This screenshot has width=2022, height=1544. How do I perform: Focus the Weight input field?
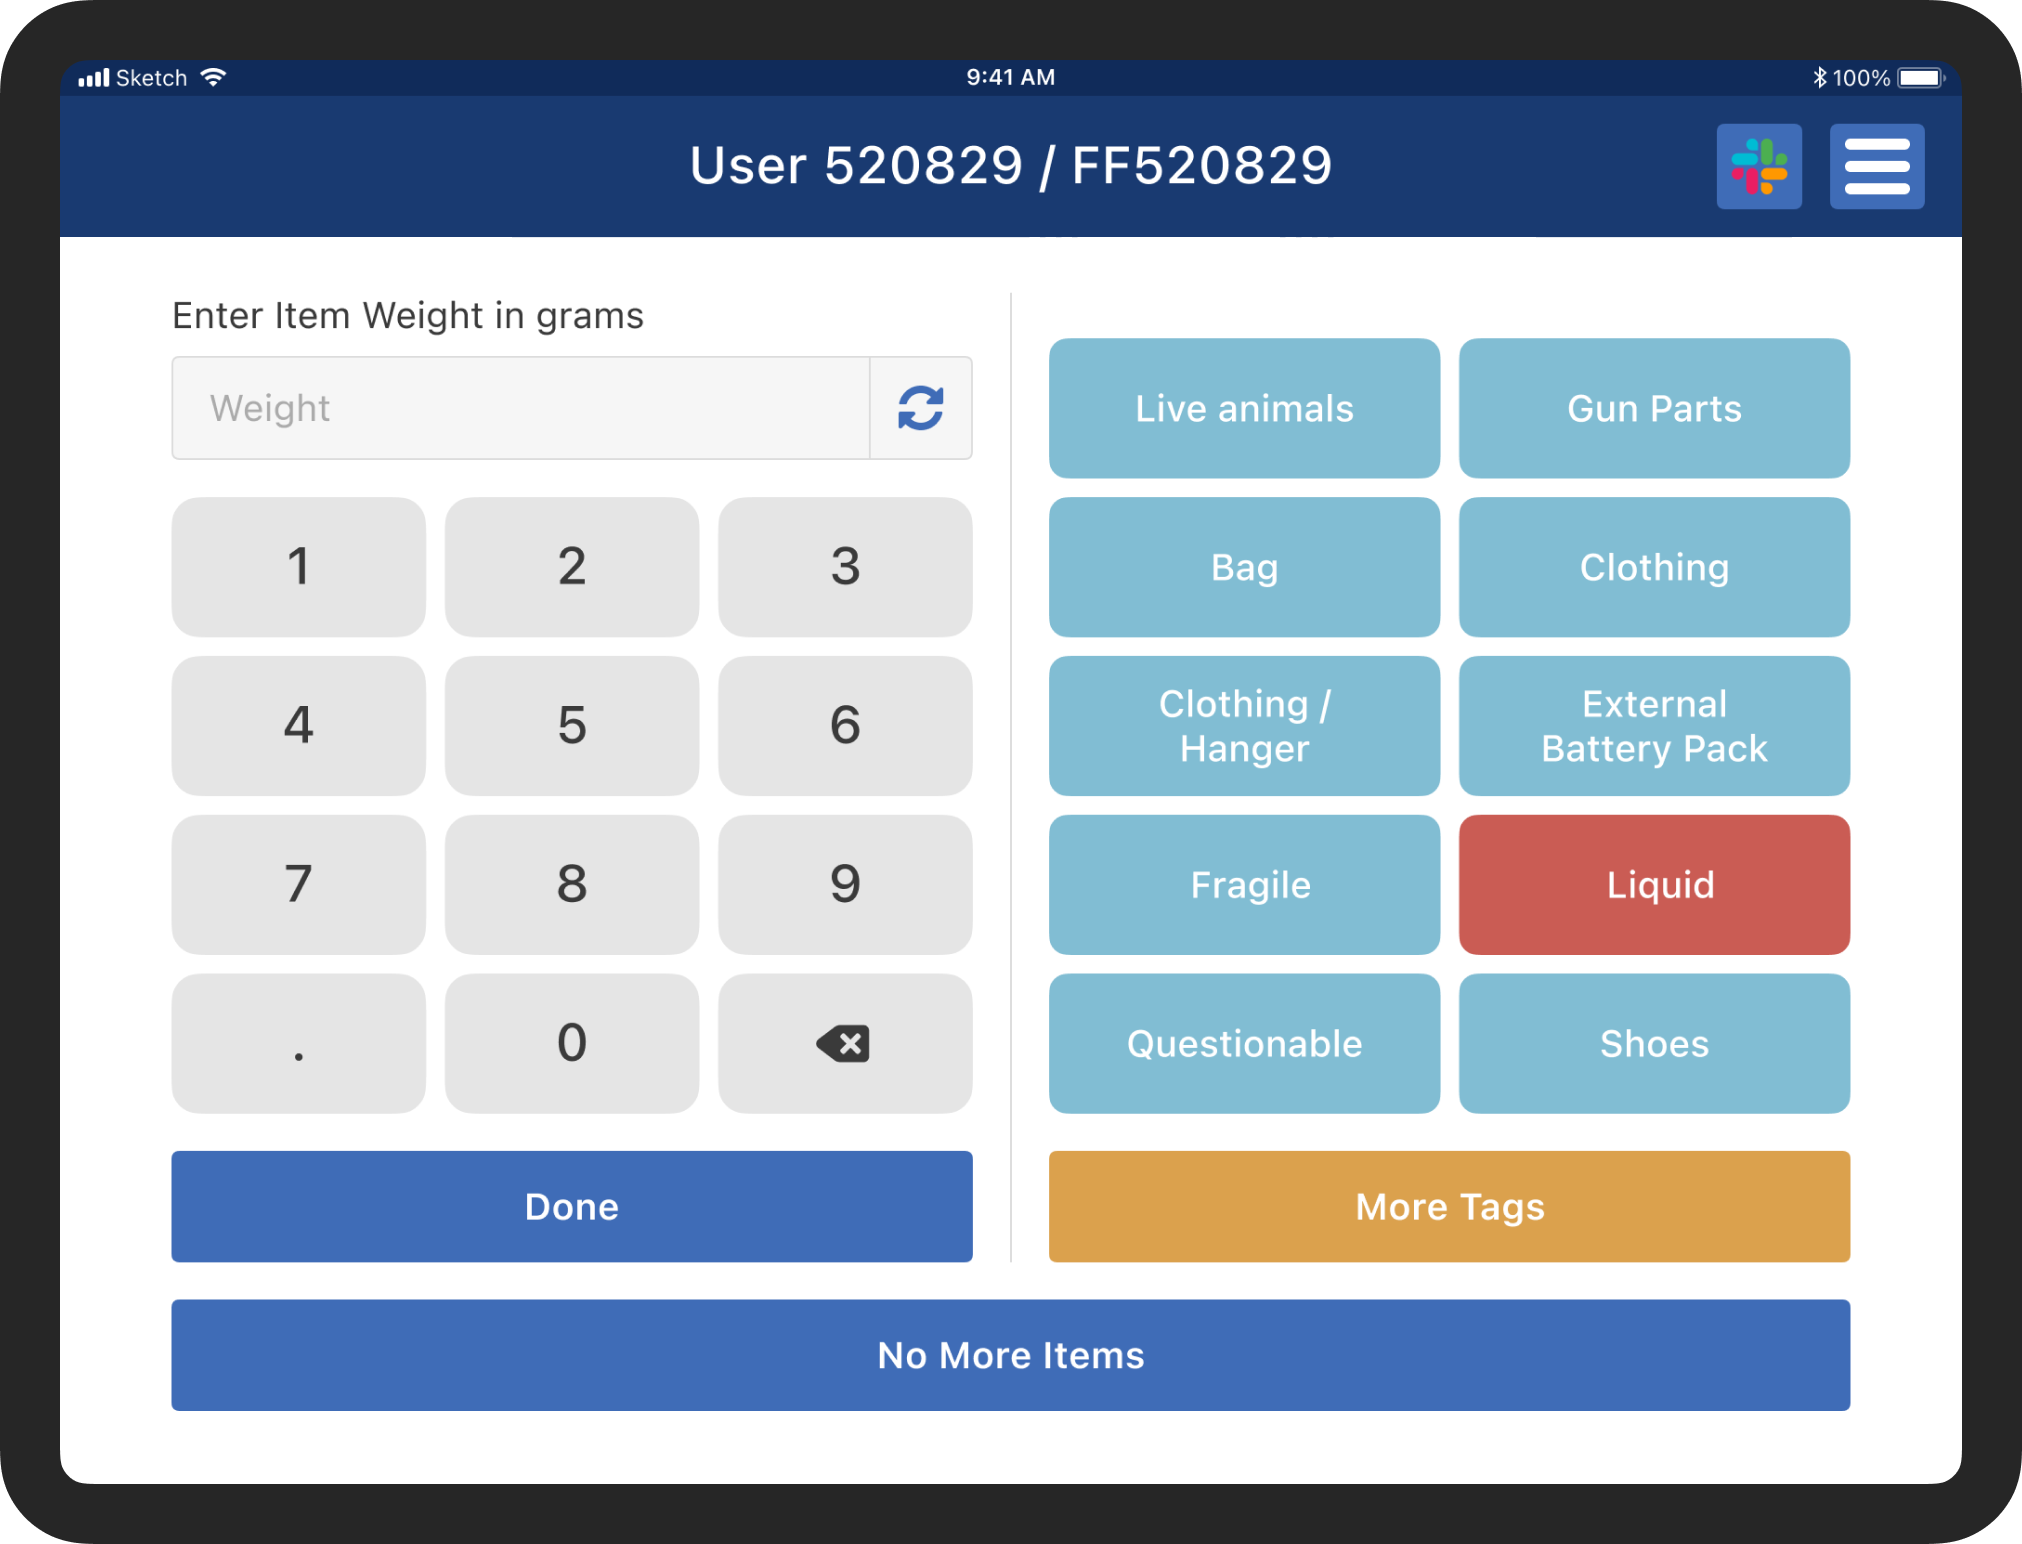pyautogui.click(x=520, y=408)
